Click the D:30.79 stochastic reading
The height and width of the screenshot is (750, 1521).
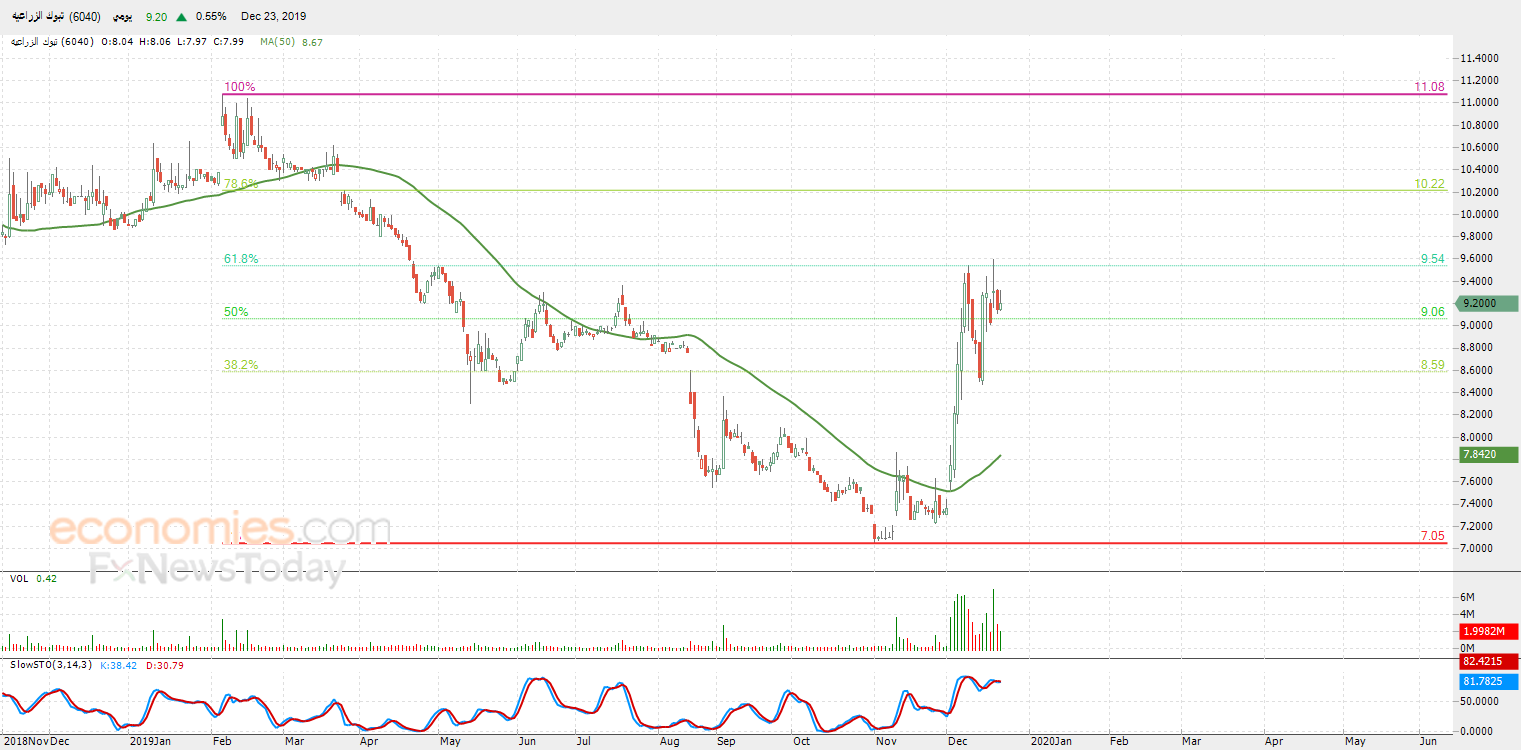click(164, 664)
